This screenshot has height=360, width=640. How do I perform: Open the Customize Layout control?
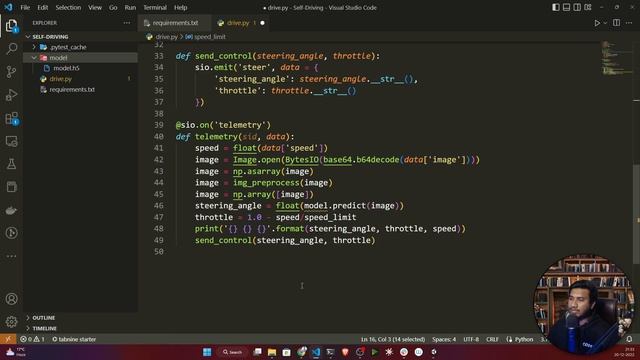588,7
